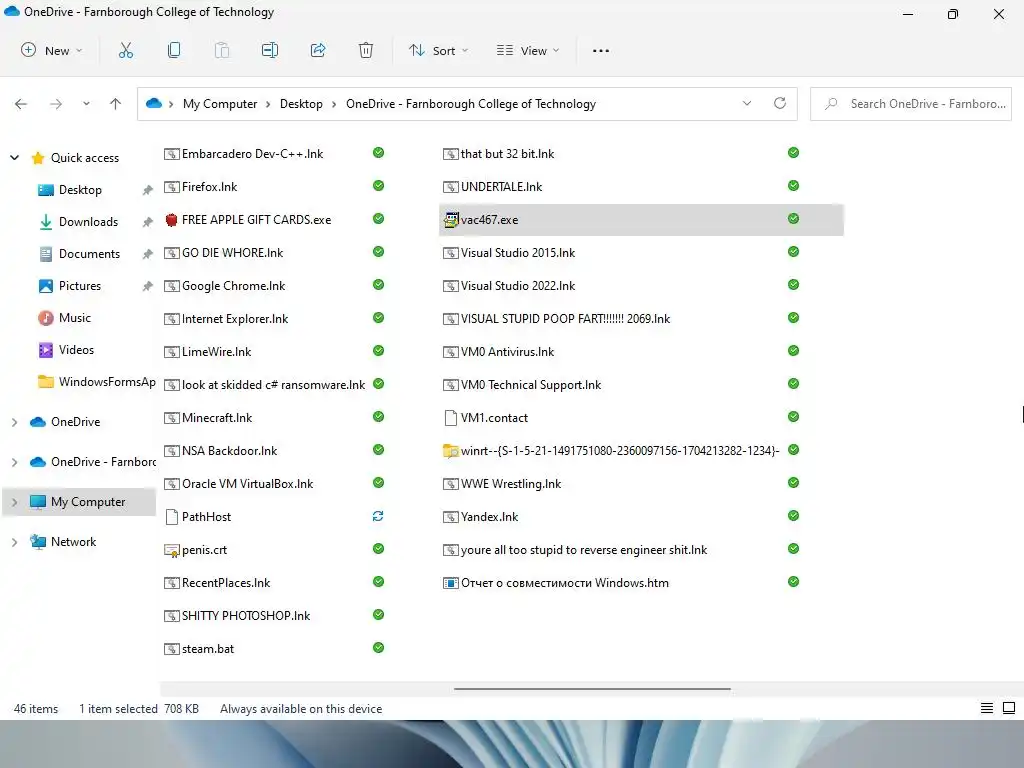This screenshot has height=768, width=1024.
Task: Click the OneDrive cloud icon in the address bar
Action: [x=153, y=103]
